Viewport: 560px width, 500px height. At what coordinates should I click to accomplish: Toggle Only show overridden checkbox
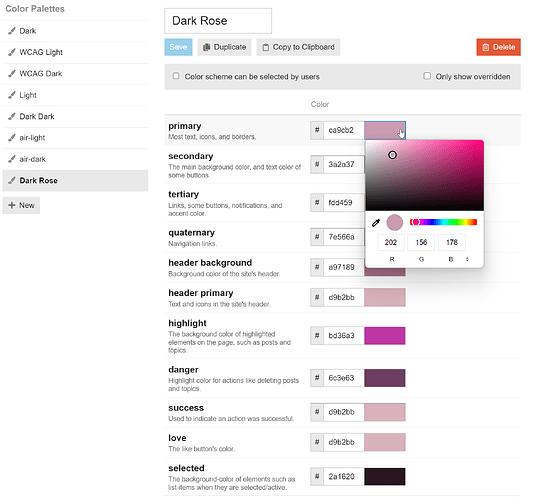tap(427, 76)
